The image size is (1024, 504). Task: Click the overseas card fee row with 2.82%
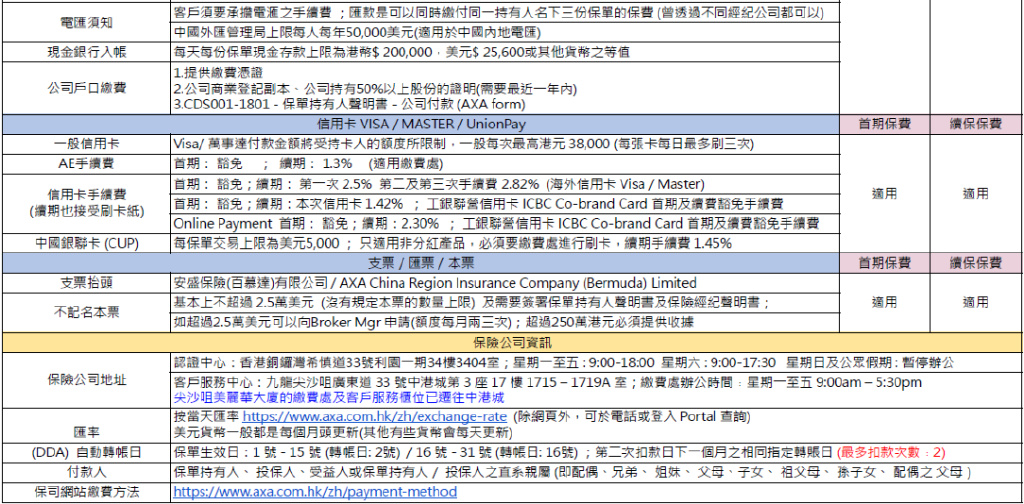504,184
